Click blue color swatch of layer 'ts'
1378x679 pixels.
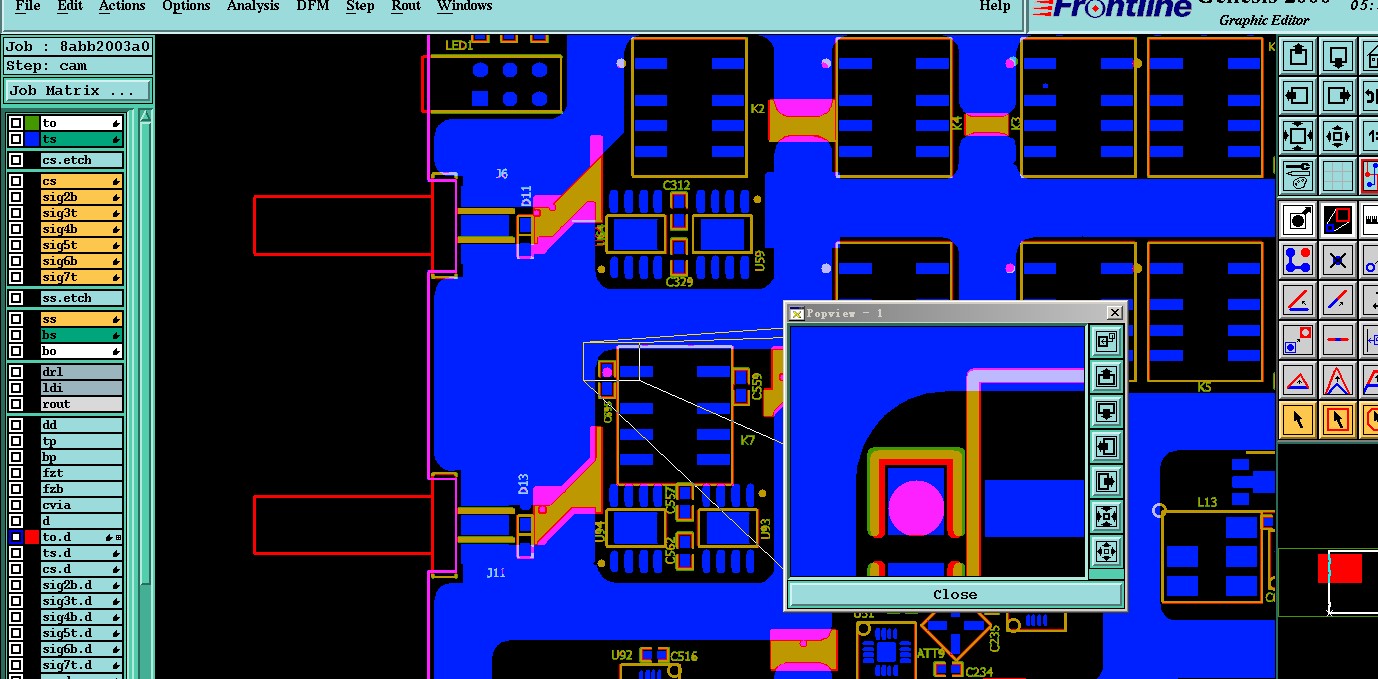[32, 139]
